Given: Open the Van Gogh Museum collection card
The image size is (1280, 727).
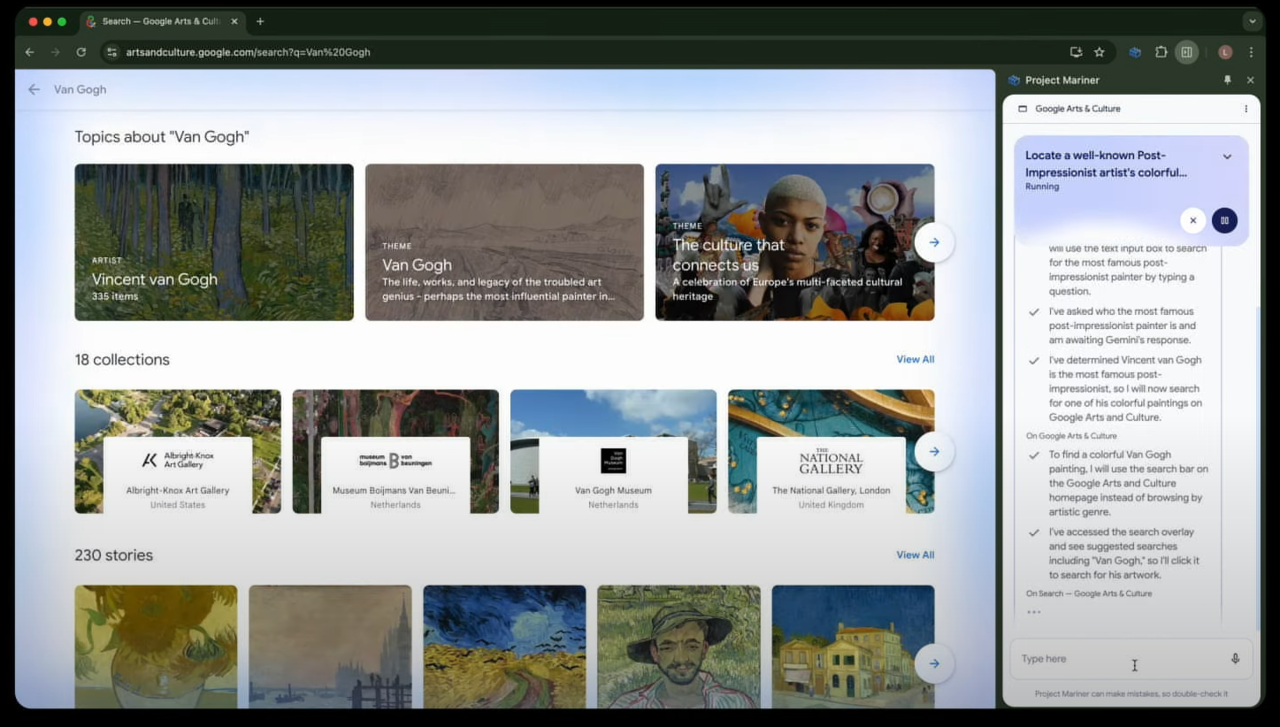Looking at the screenshot, I should coord(613,452).
